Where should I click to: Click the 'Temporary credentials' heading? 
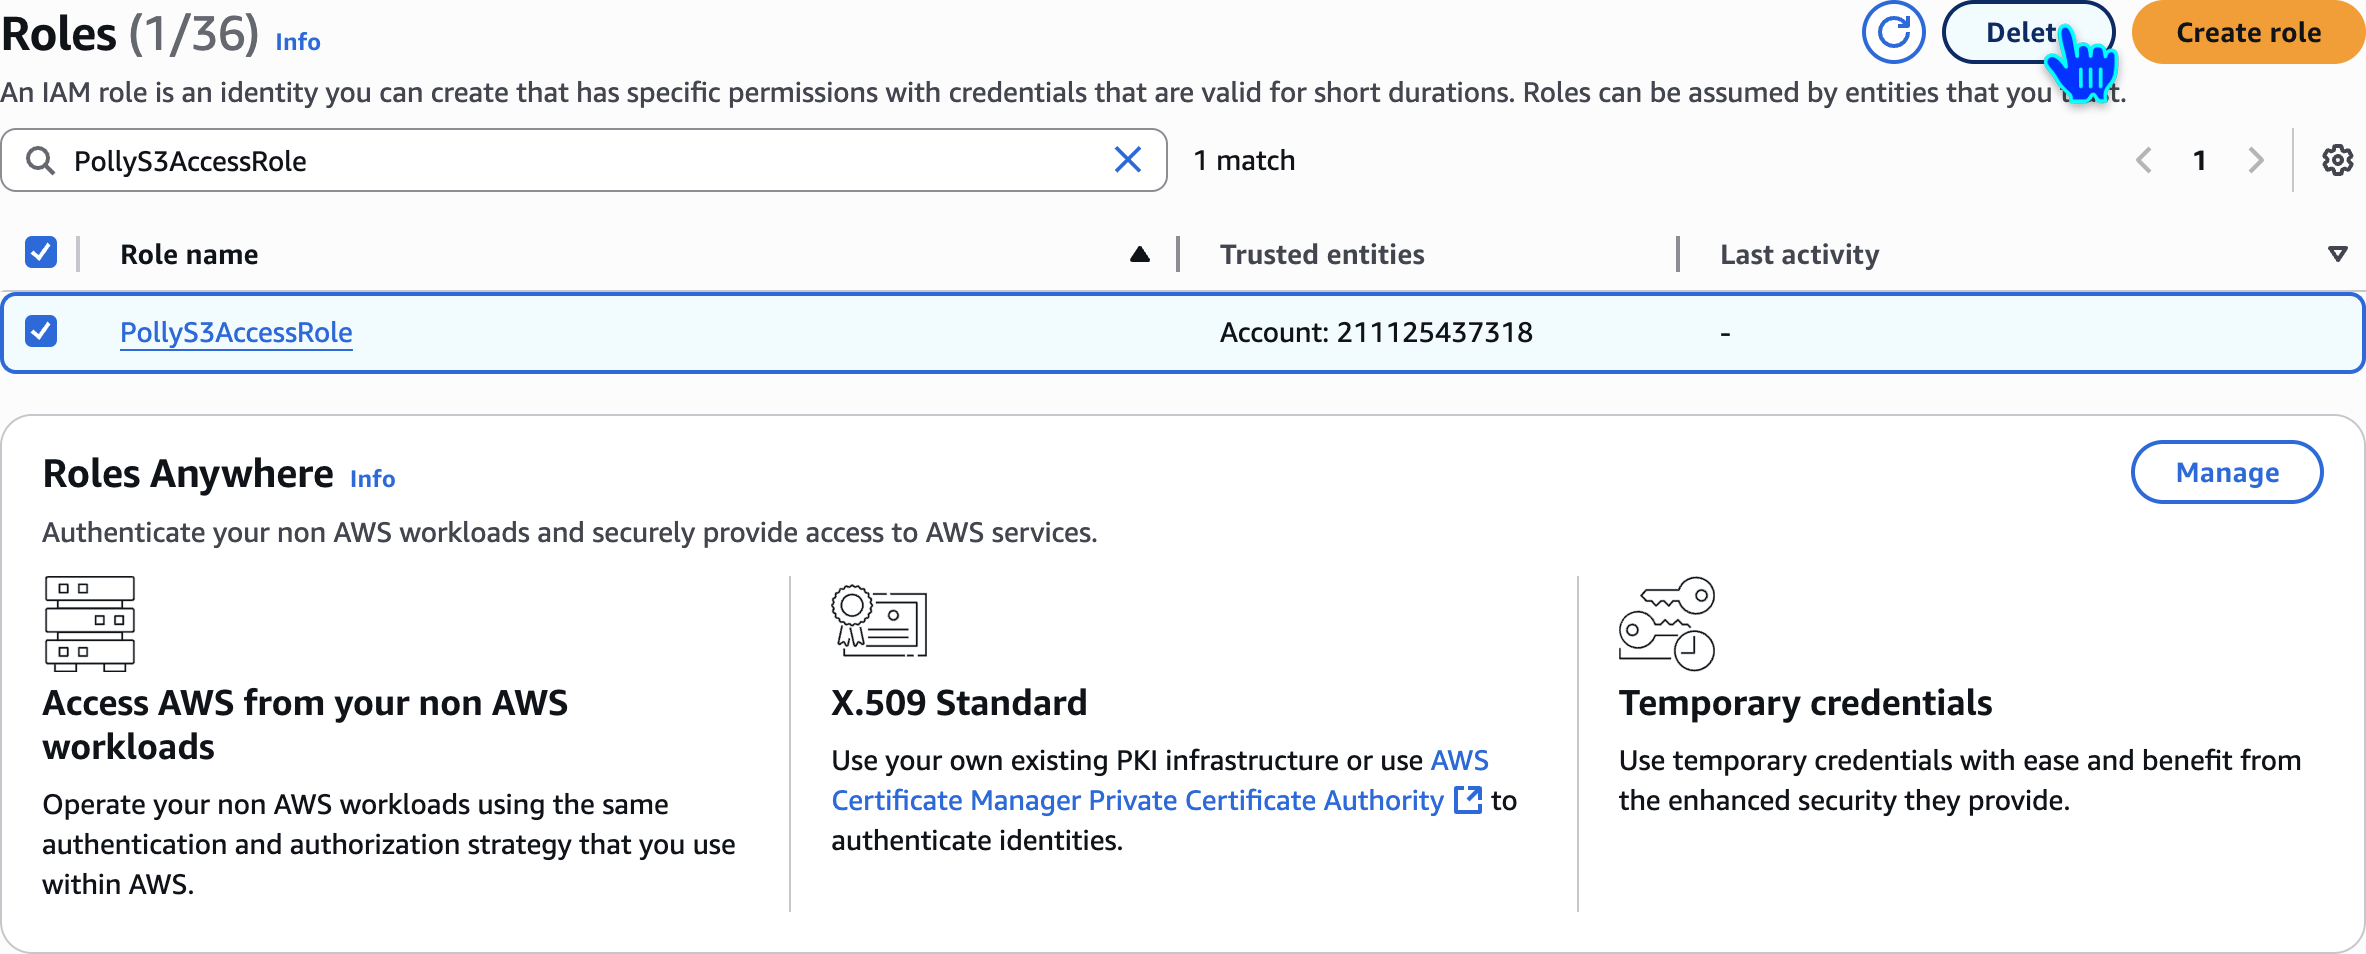pos(1805,703)
